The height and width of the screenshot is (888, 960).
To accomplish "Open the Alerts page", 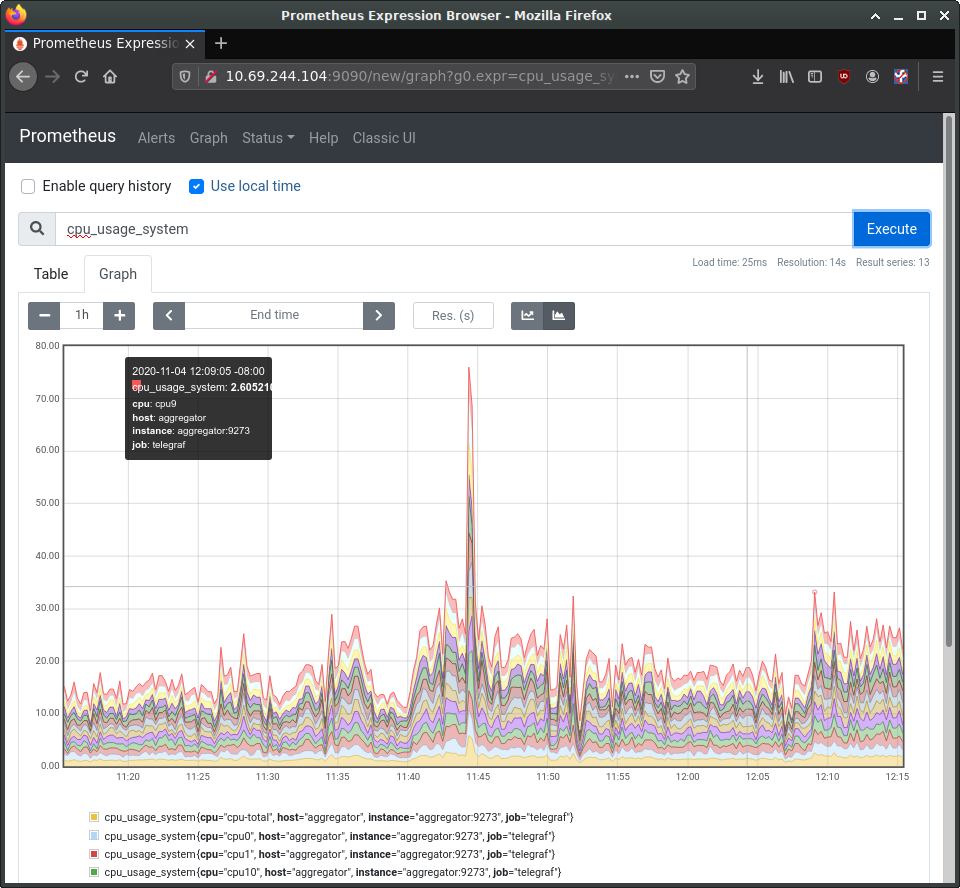I will pyautogui.click(x=156, y=138).
